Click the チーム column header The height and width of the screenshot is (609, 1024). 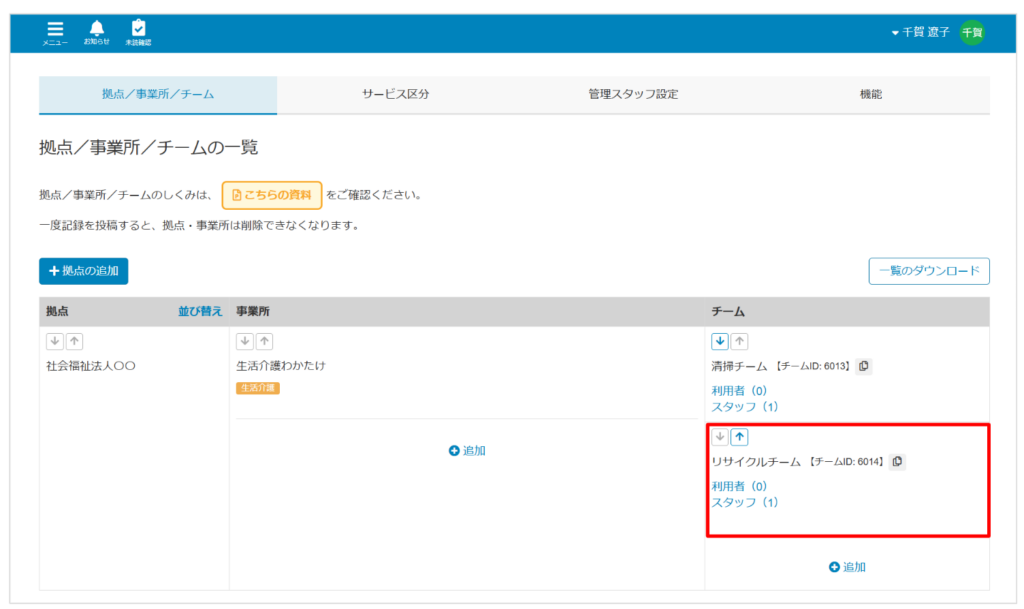(x=728, y=311)
